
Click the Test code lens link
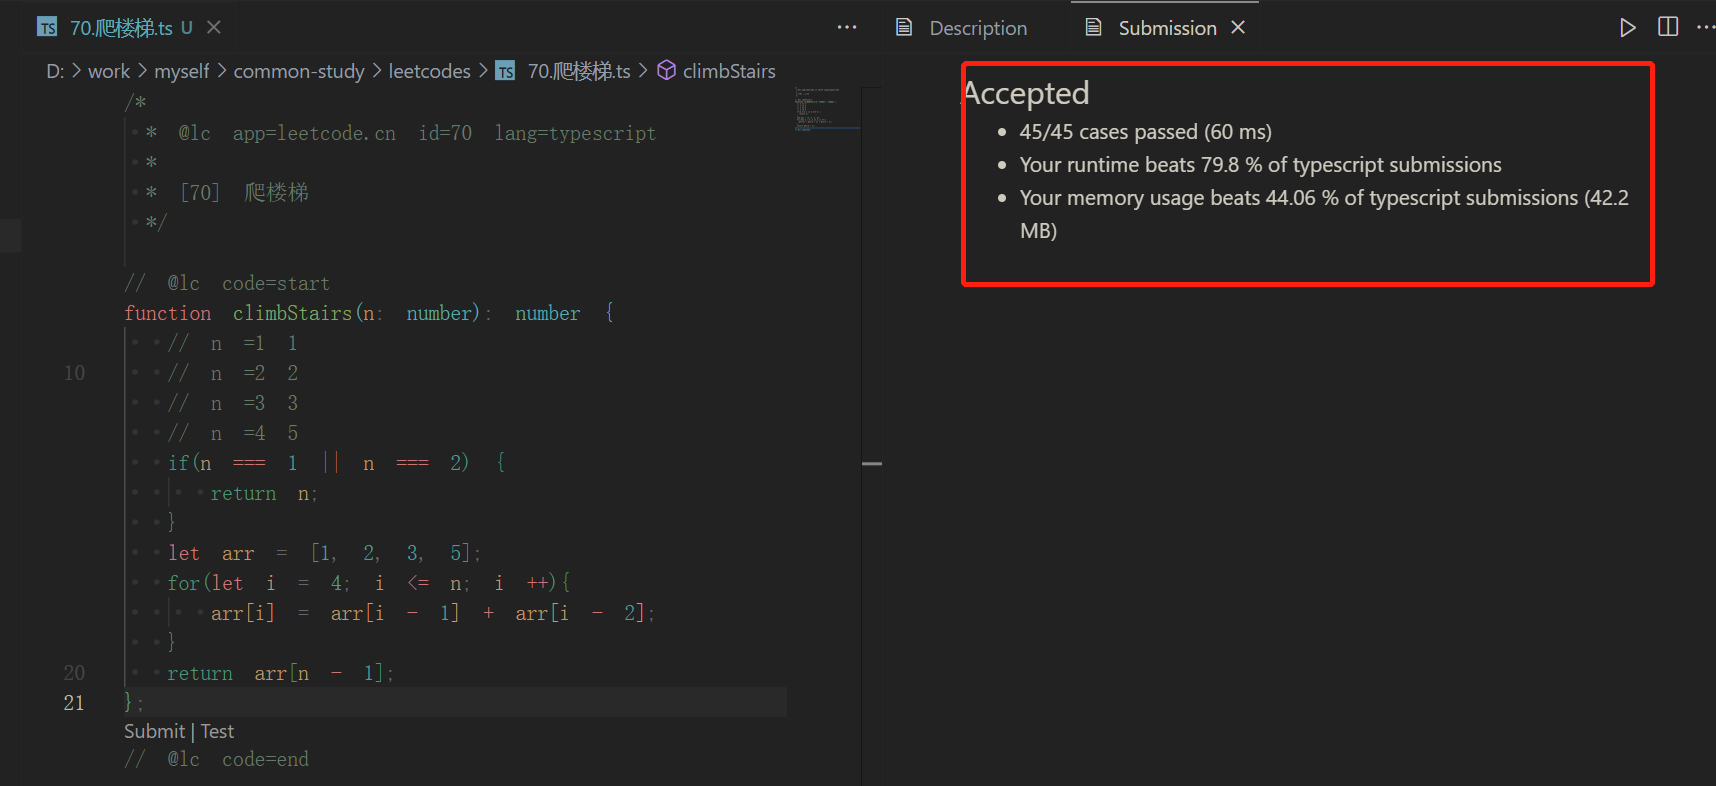217,731
